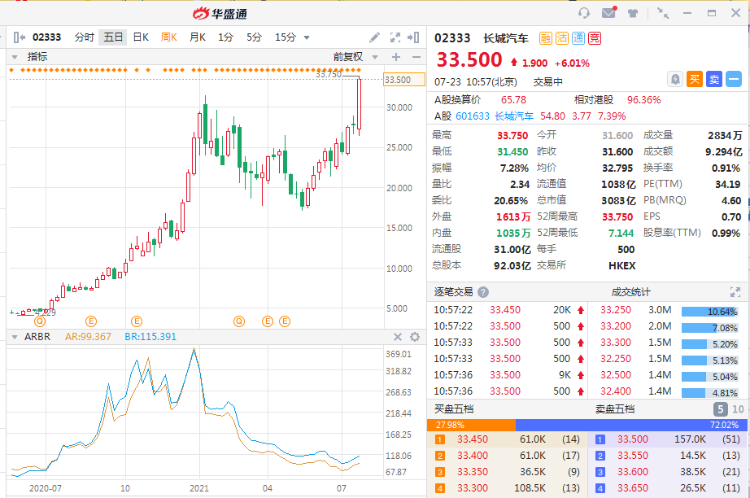The width and height of the screenshot is (750, 498).
Task: Click the 融 margin tag icon
Action: click(545, 38)
